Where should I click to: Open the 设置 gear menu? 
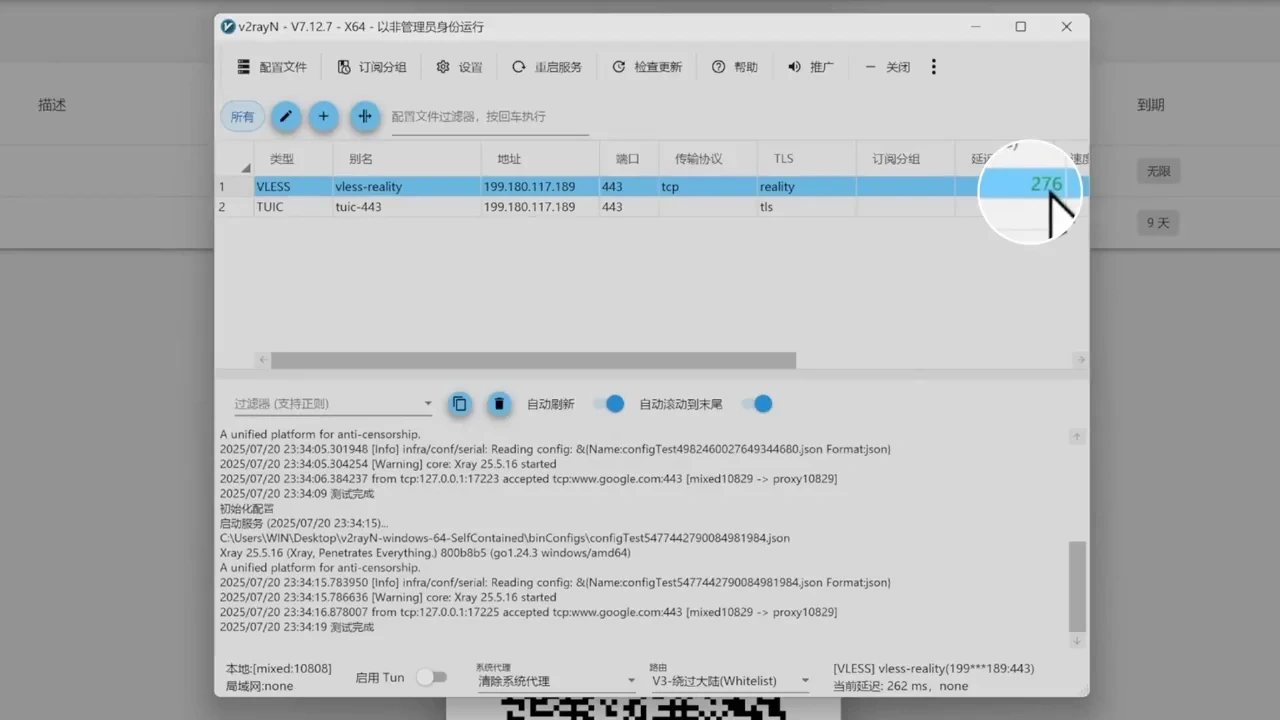tap(459, 67)
